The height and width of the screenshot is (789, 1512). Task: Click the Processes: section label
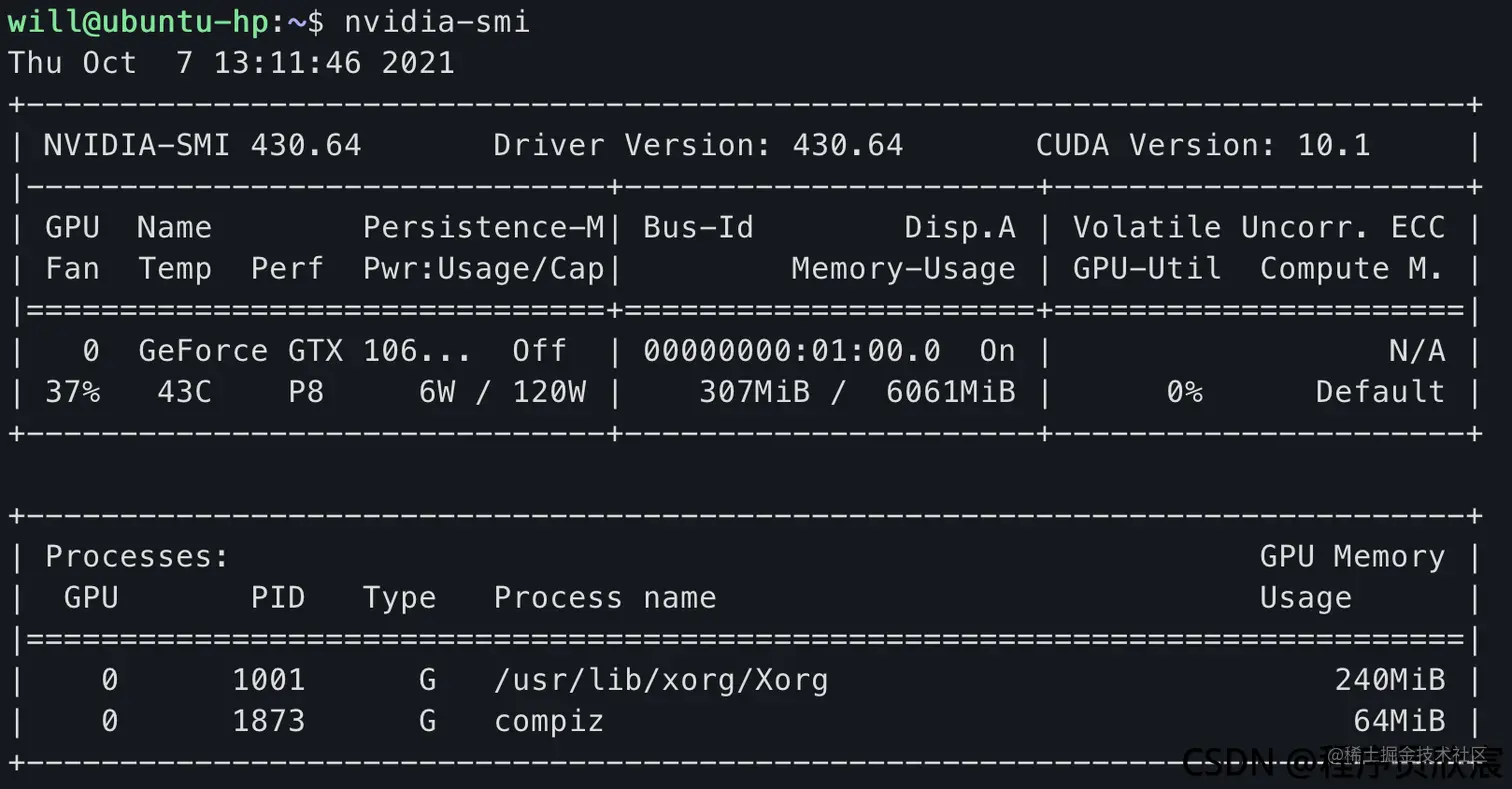(137, 556)
